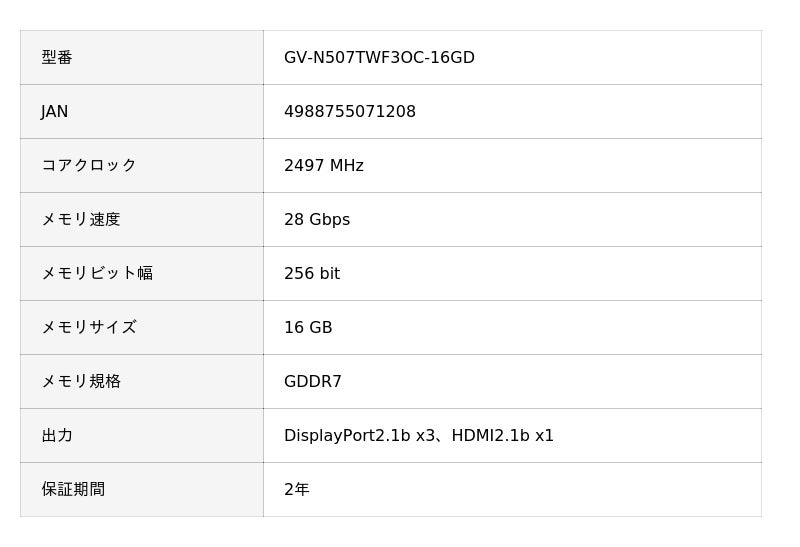Screen dimensions: 800x547
Task: Click the 2497 MHz value
Action: tap(323, 166)
